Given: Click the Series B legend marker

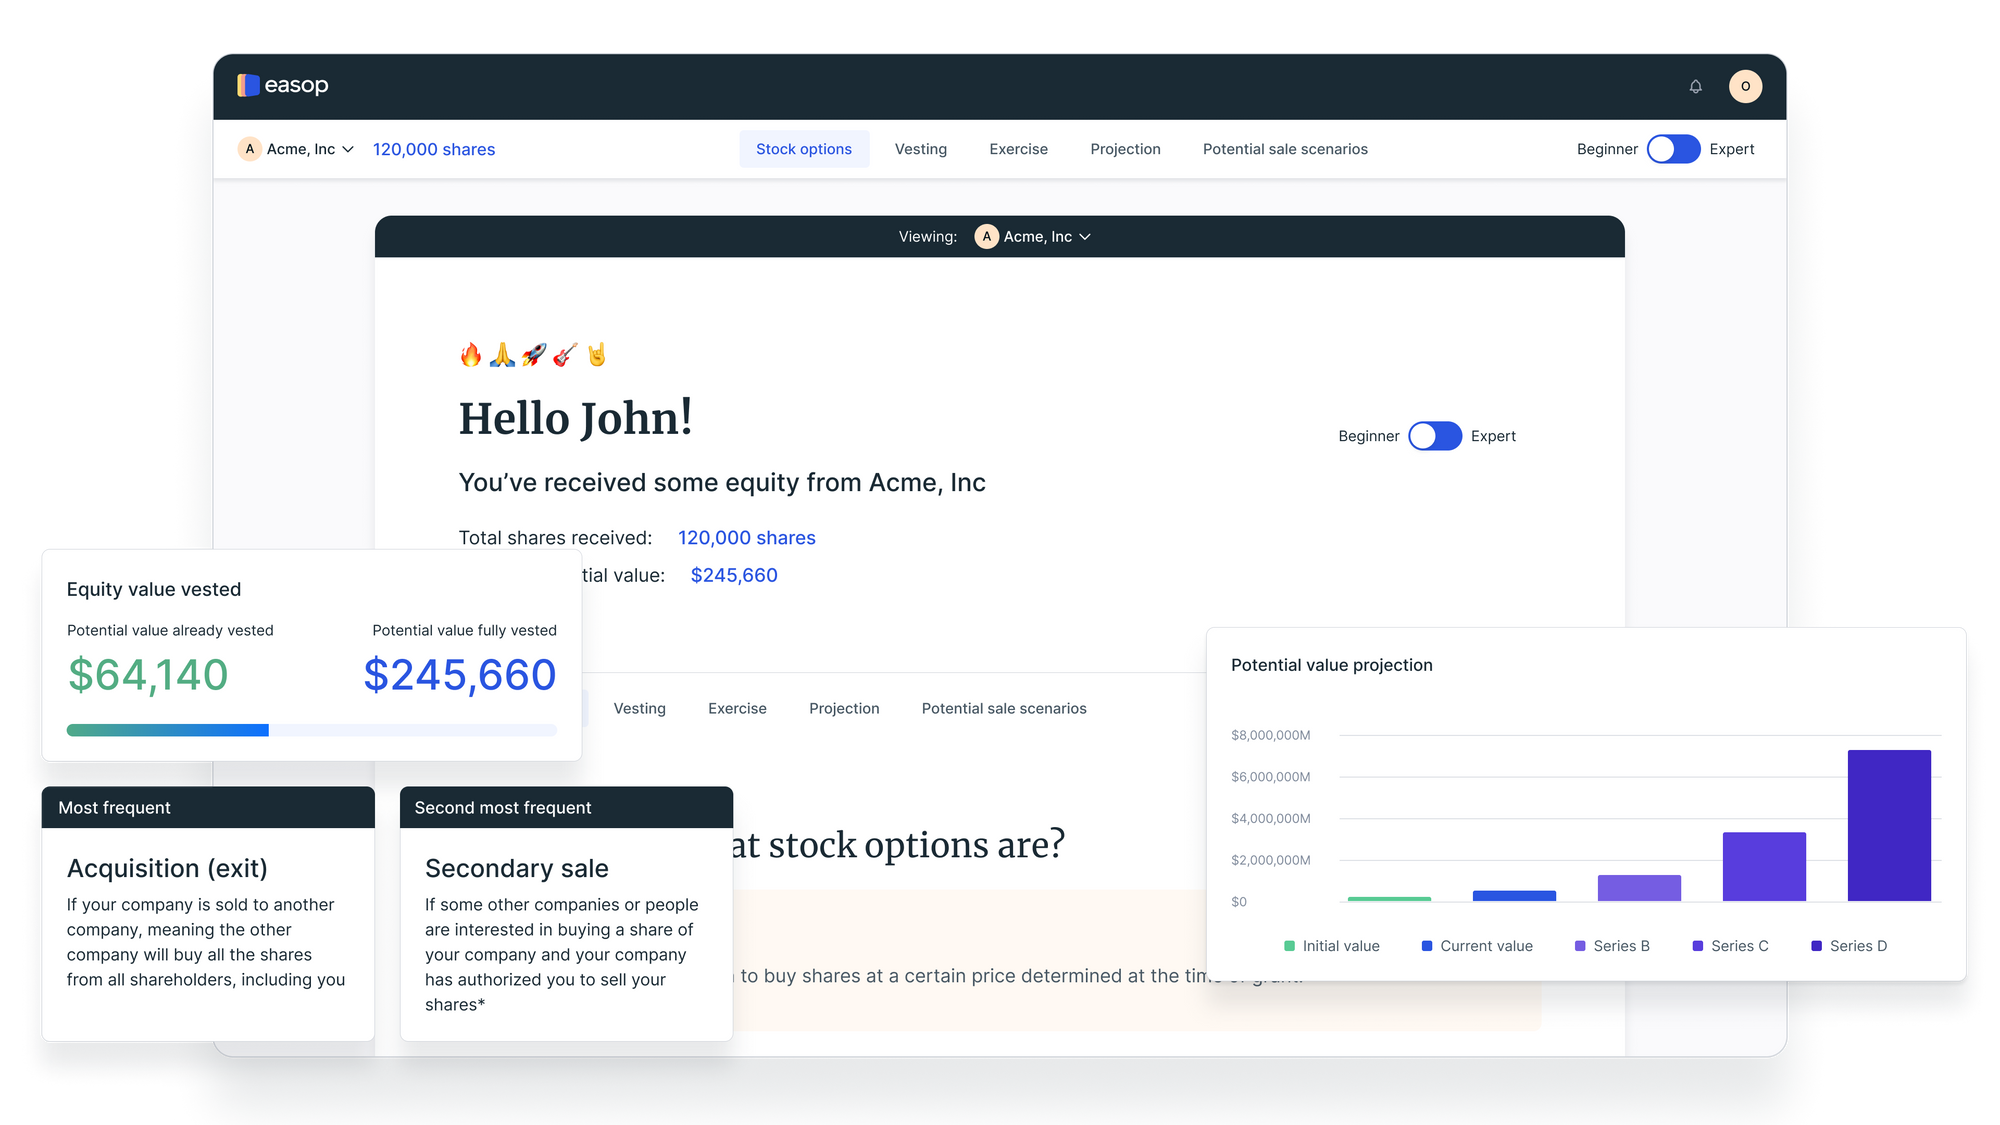Looking at the screenshot, I should pos(1580,946).
